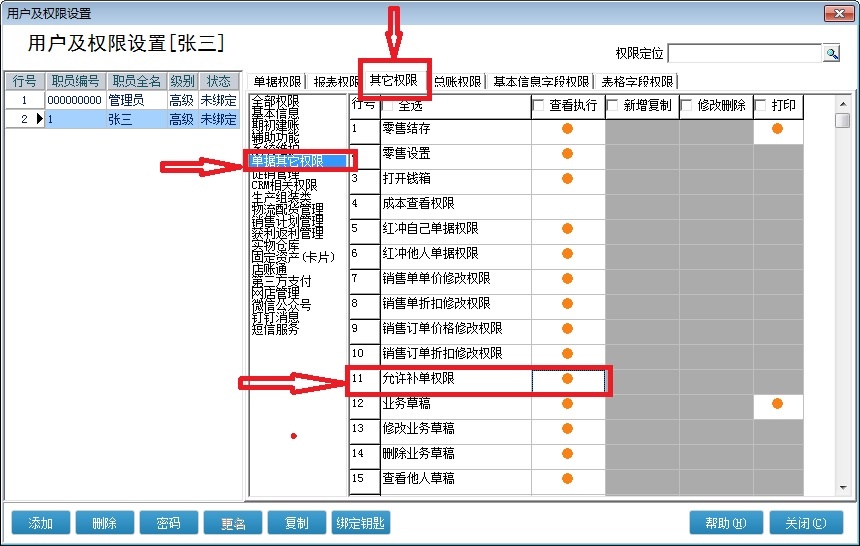Select 固定资产(卡片) in the category list
Viewport: 860px width, 546px height.
tap(291, 256)
